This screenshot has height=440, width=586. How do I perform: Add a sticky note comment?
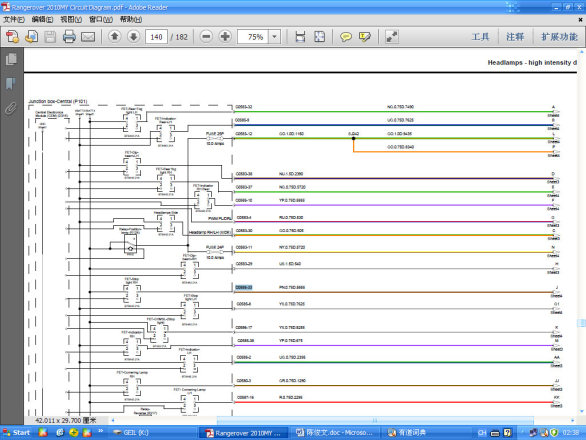346,37
